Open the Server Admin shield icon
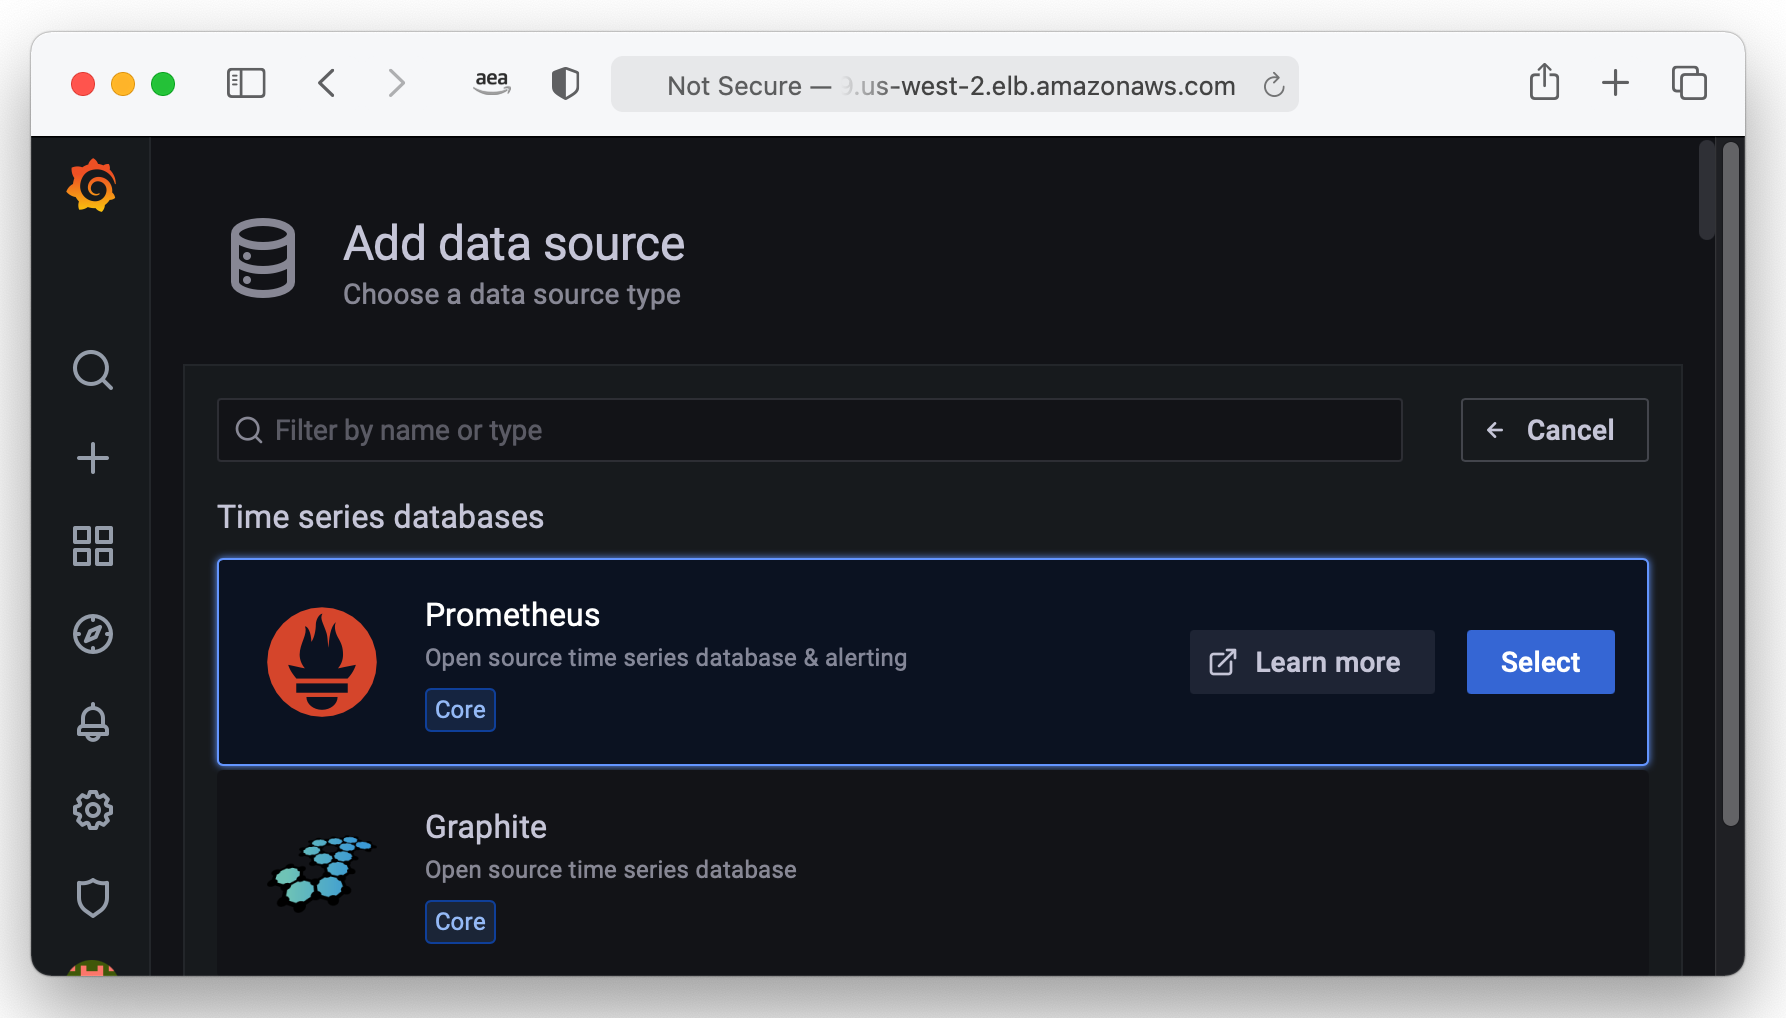Viewport: 1786px width, 1018px height. tap(93, 898)
